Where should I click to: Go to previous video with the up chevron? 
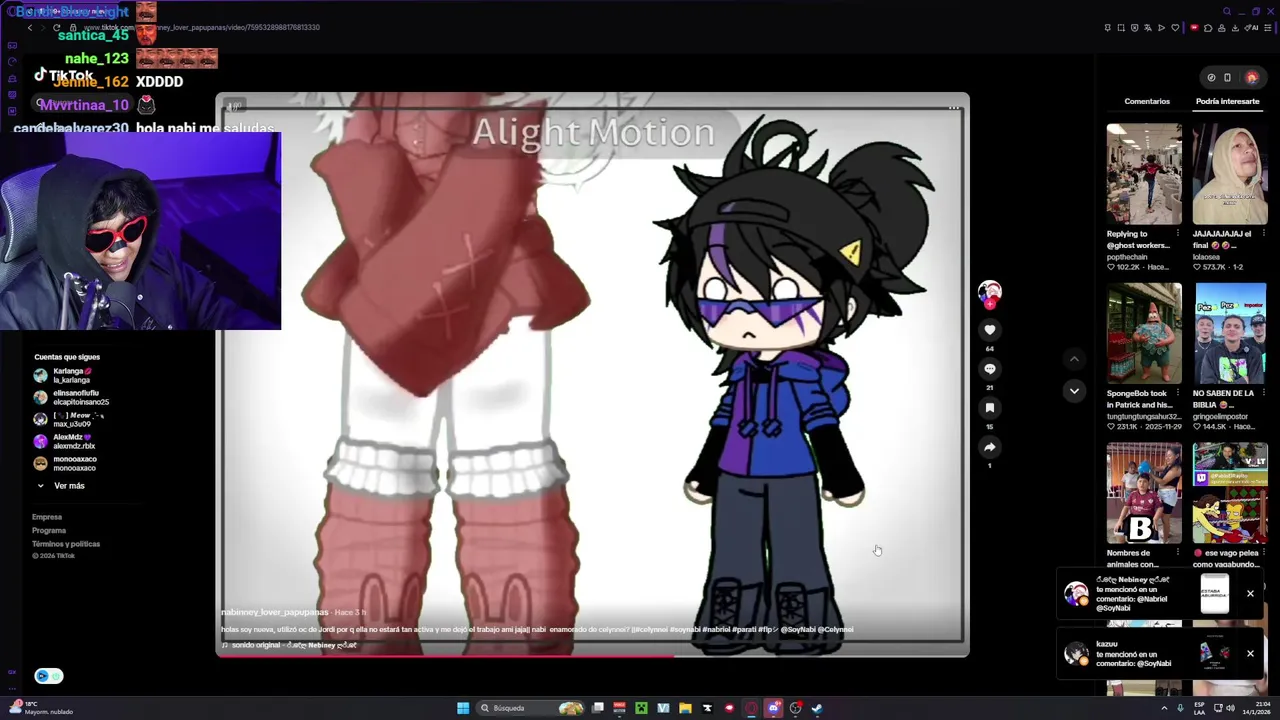pos(1074,359)
